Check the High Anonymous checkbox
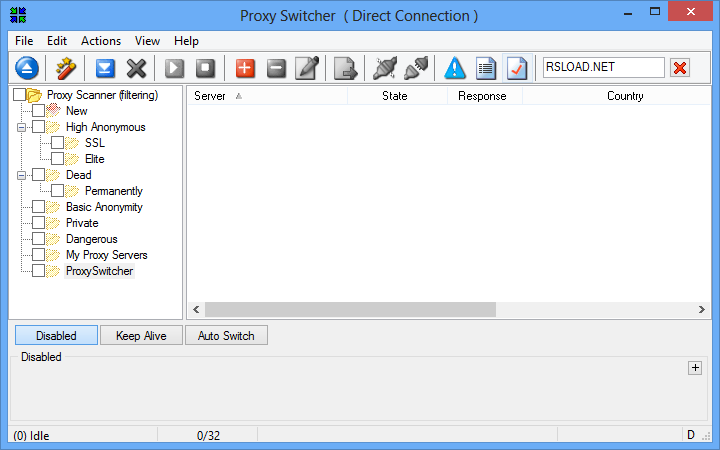The image size is (720, 450). tap(39, 127)
